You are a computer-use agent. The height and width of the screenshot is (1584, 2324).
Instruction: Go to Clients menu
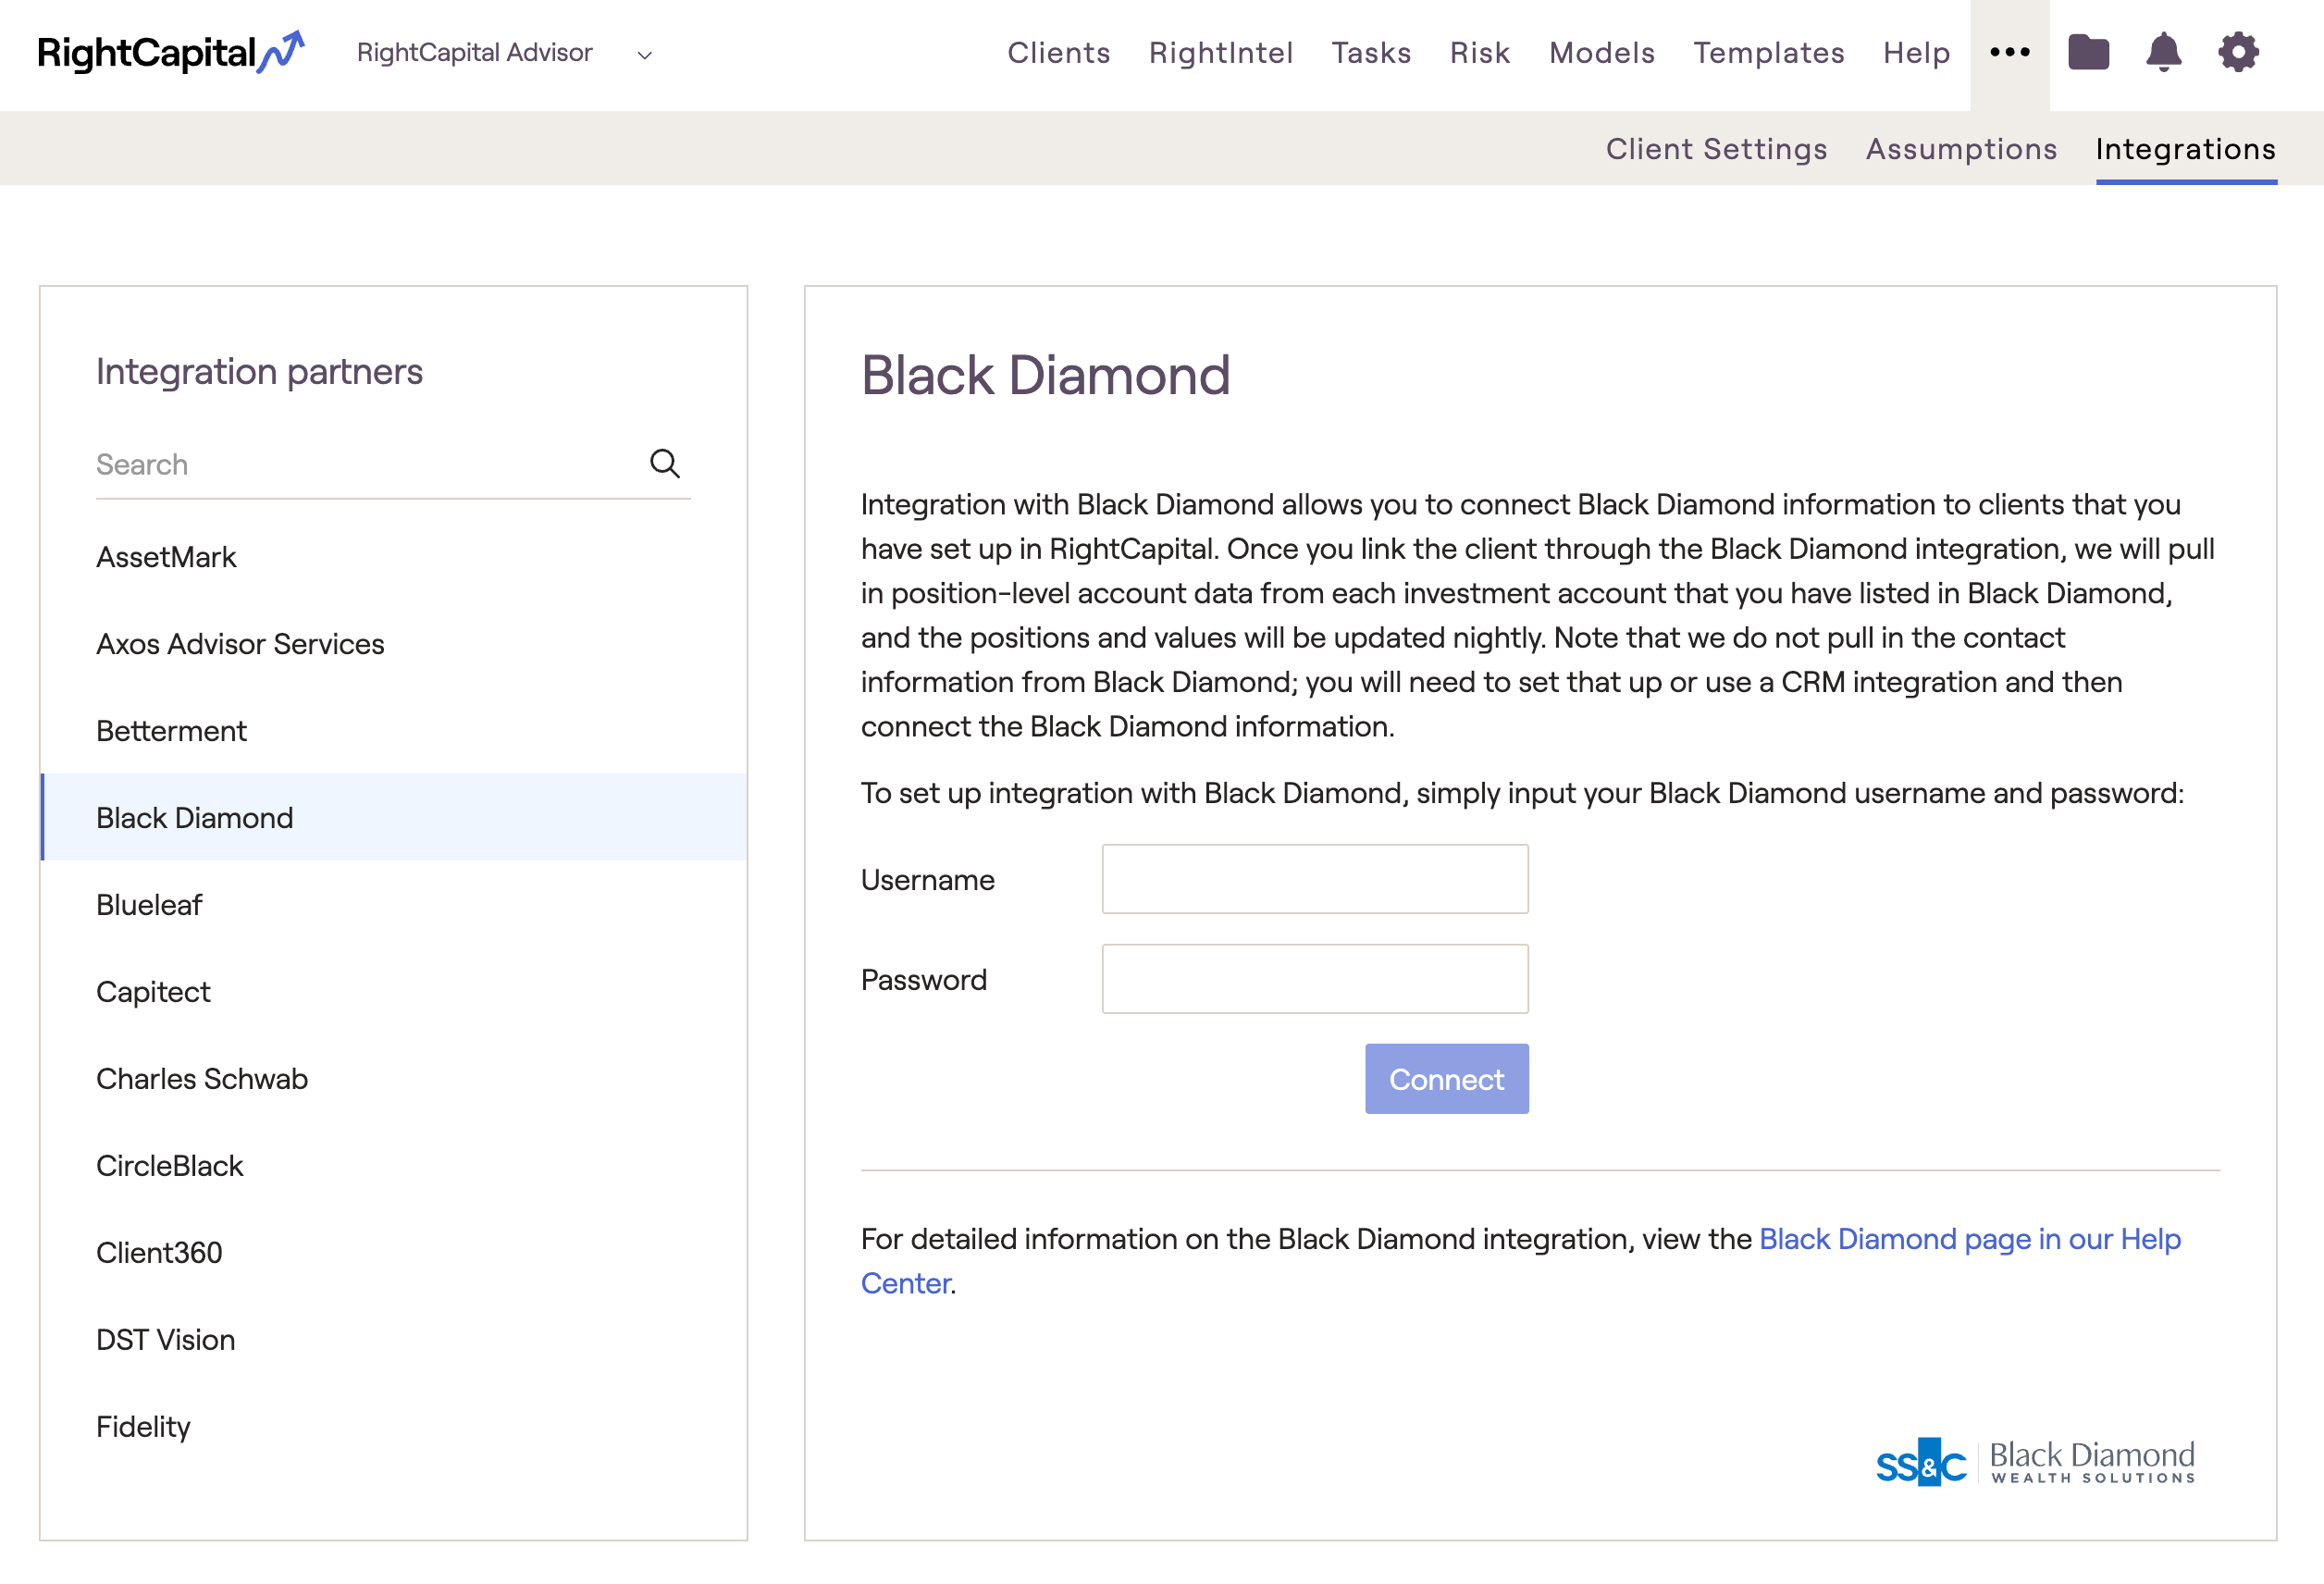pyautogui.click(x=1059, y=53)
